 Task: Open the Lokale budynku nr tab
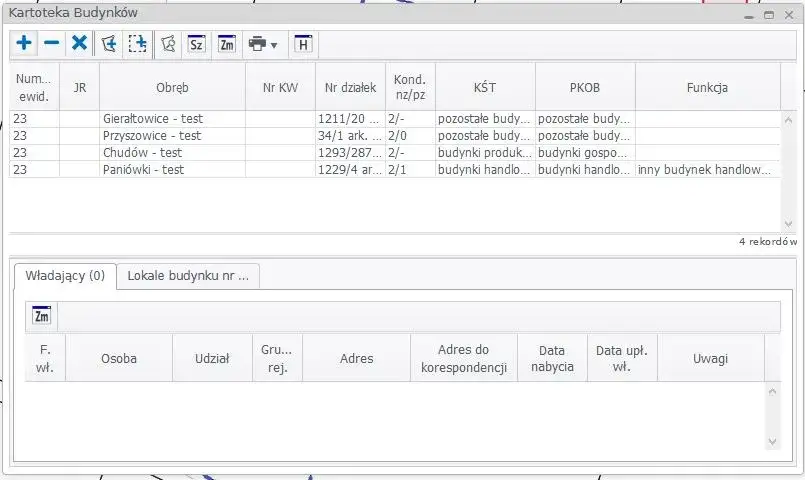188,276
